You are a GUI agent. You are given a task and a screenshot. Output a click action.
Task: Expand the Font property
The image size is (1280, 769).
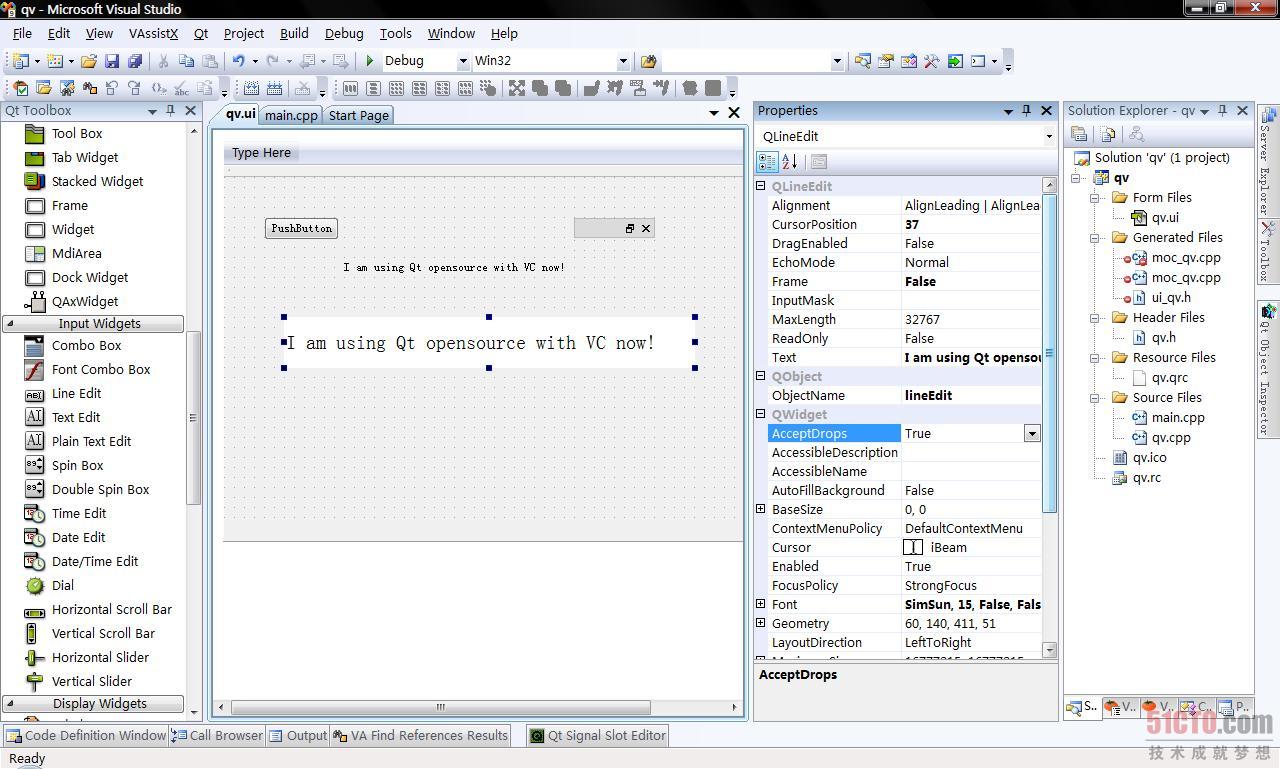coord(761,604)
